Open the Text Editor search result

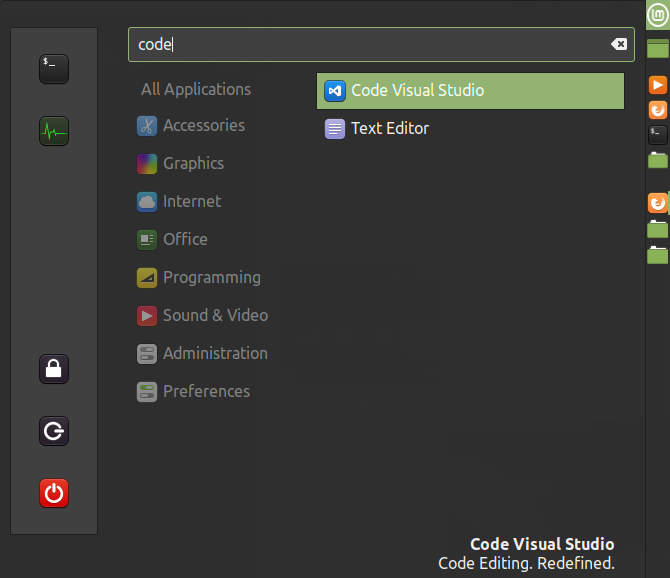coord(470,129)
